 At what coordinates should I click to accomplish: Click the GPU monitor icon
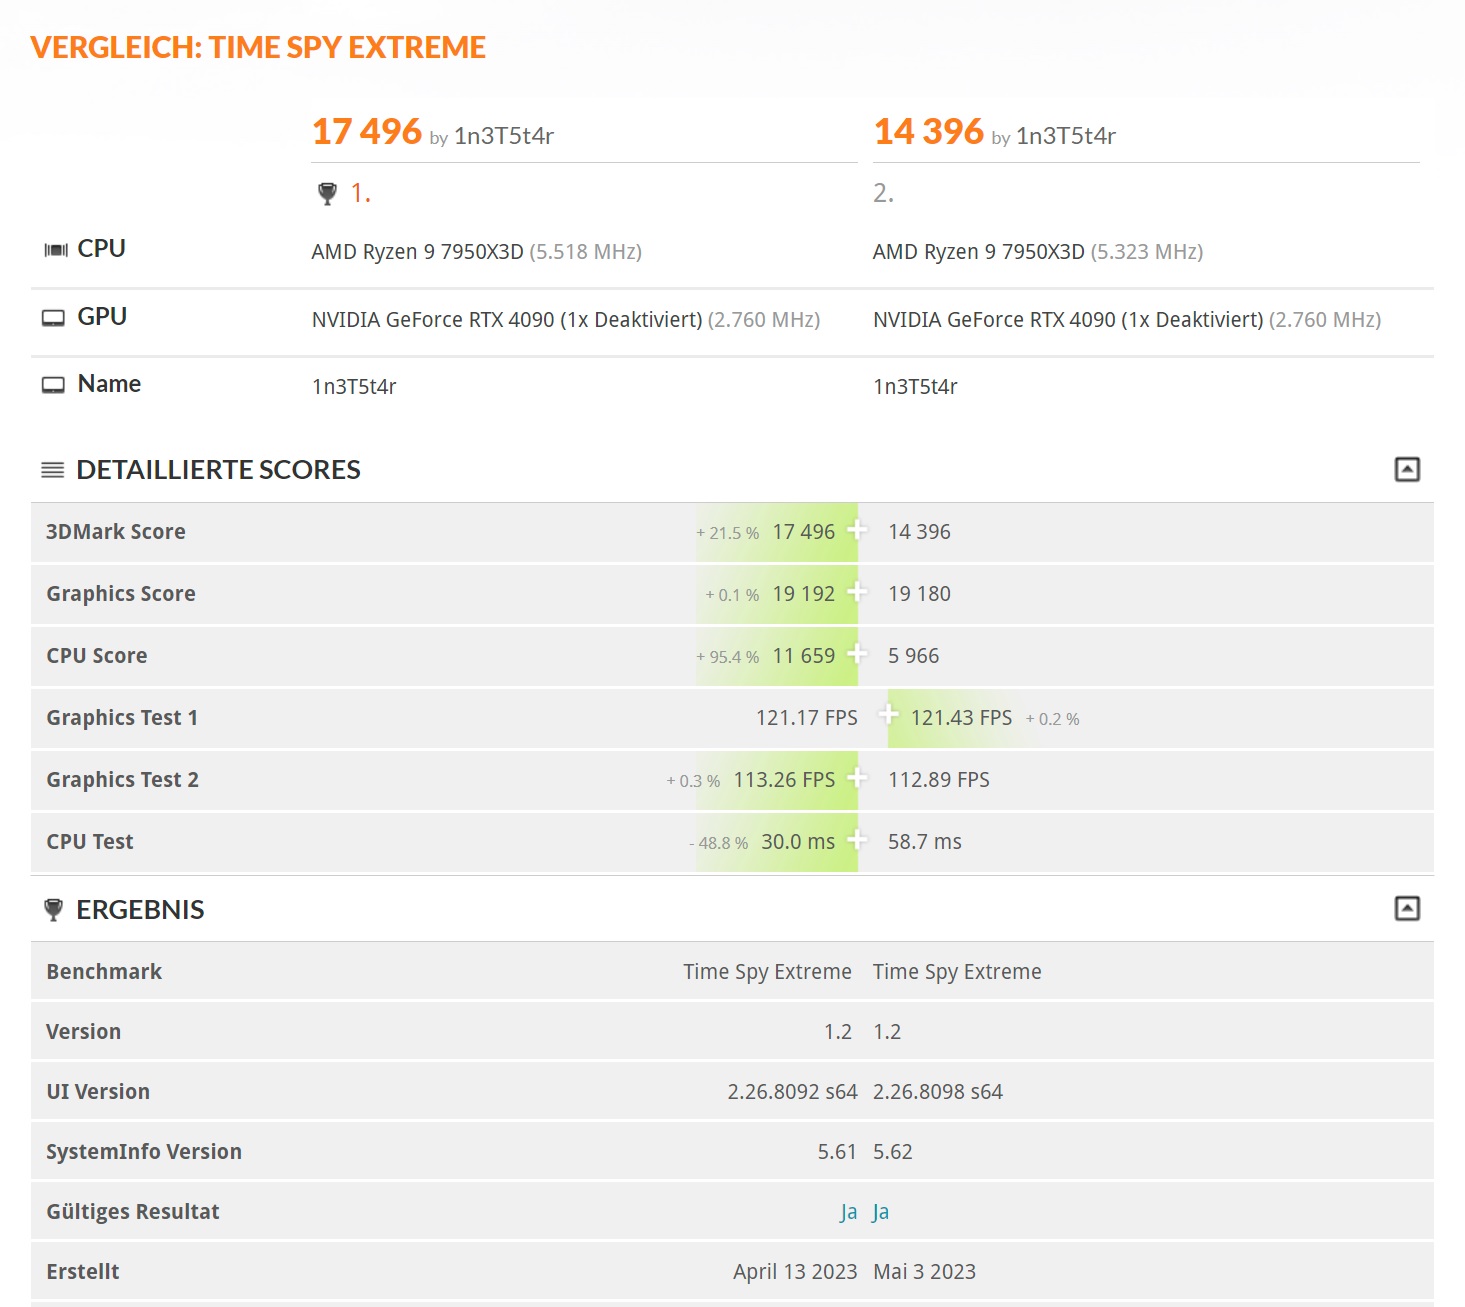pos(53,318)
